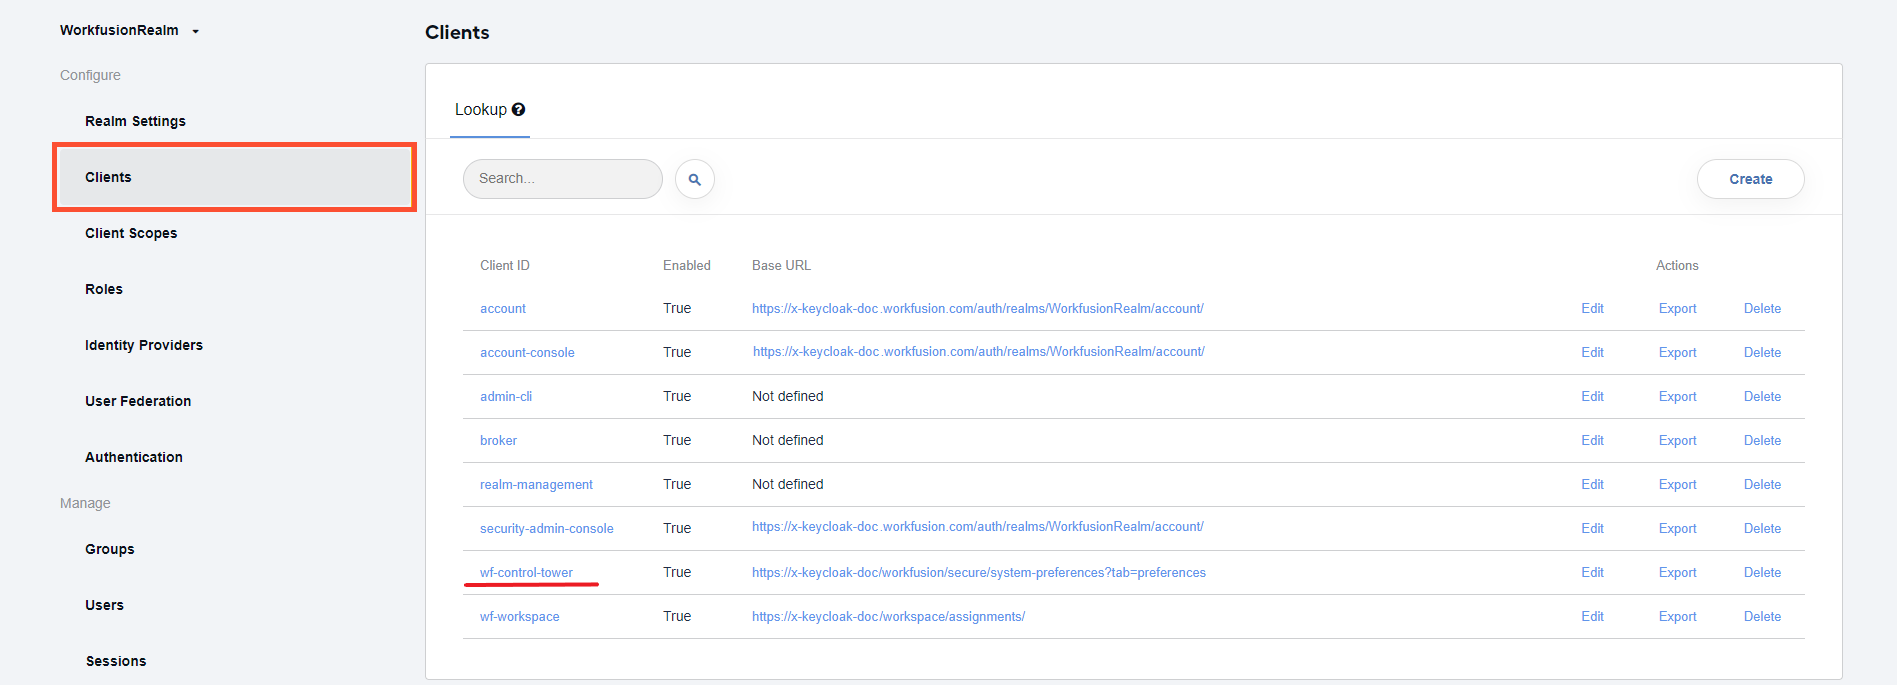The width and height of the screenshot is (1897, 685).
Task: Open the admin-cli client link
Action: click(506, 397)
